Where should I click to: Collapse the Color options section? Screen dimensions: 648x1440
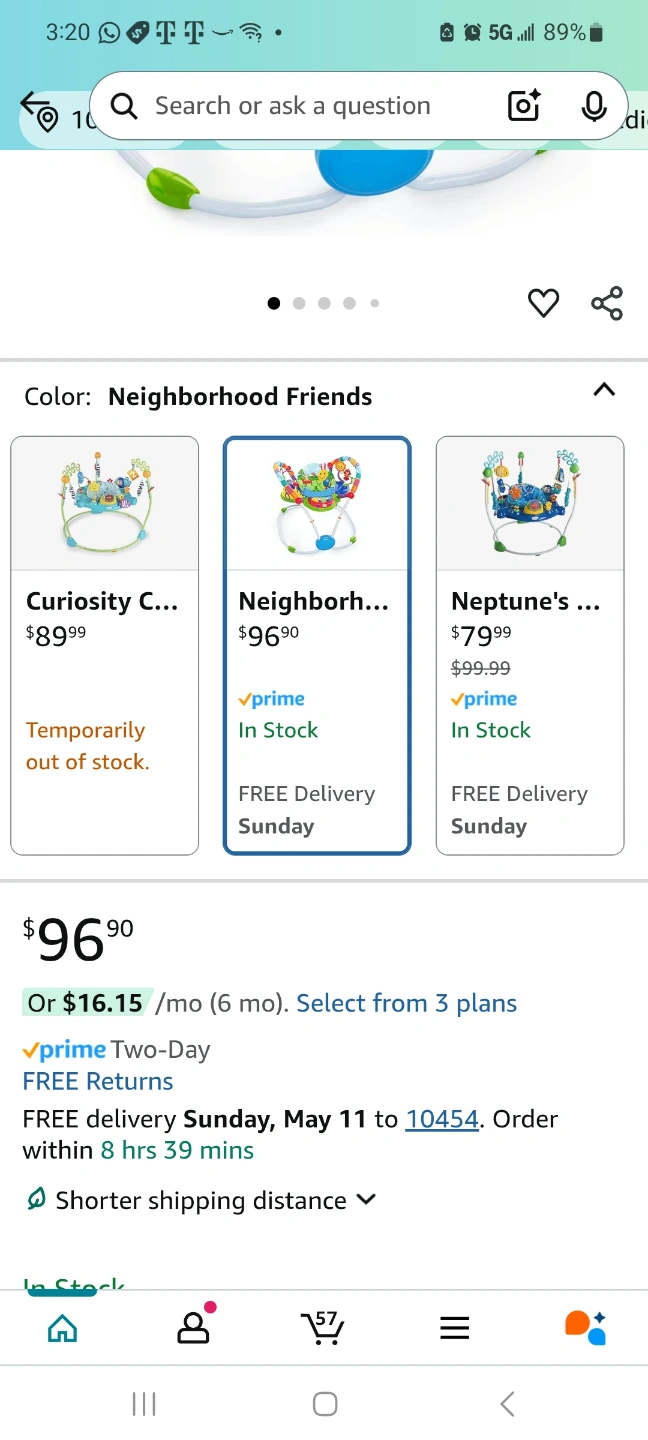click(604, 390)
